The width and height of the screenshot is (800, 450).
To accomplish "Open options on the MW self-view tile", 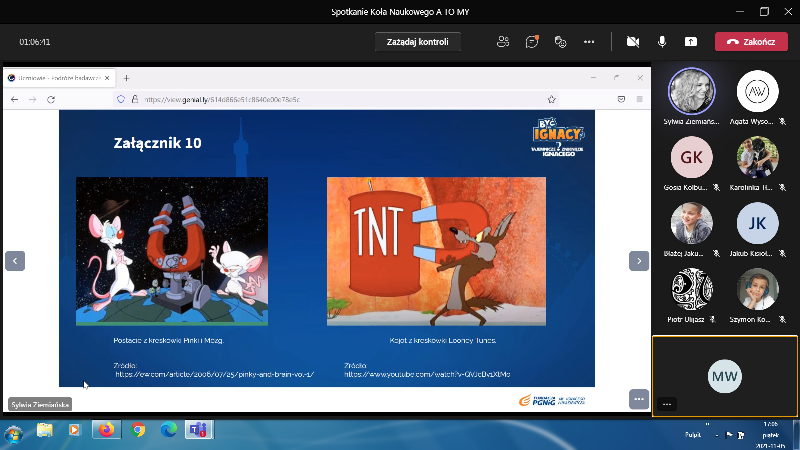I will pos(667,404).
